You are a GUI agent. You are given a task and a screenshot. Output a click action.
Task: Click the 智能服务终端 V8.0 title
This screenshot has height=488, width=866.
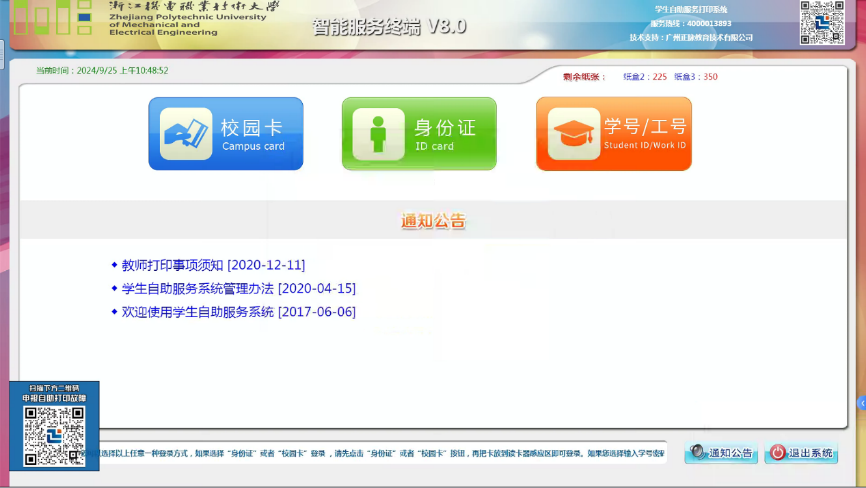point(389,27)
